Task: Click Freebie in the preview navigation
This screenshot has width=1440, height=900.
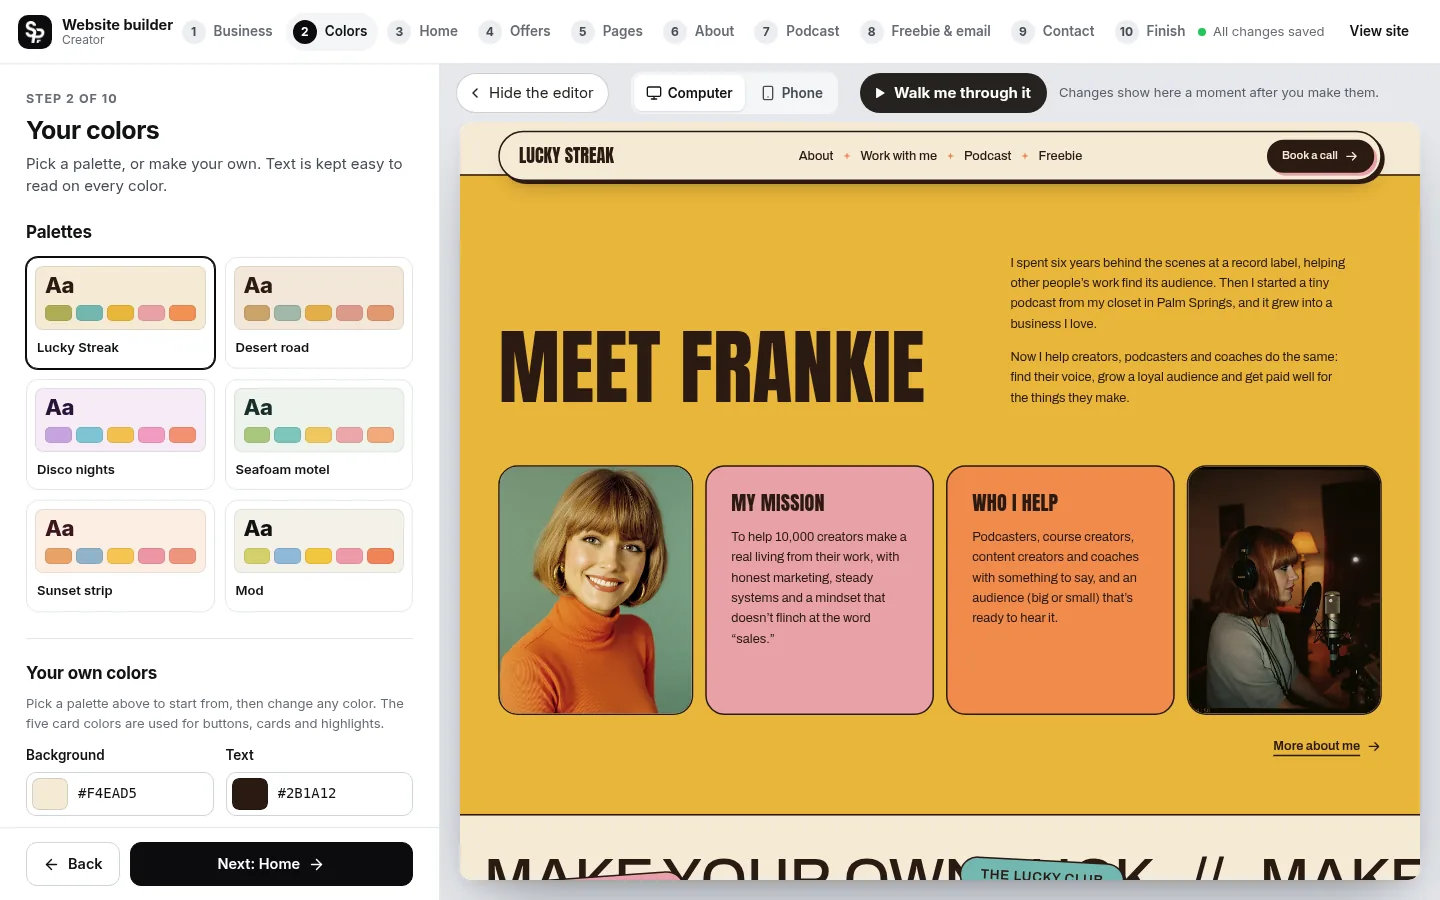Action: coord(1060,156)
